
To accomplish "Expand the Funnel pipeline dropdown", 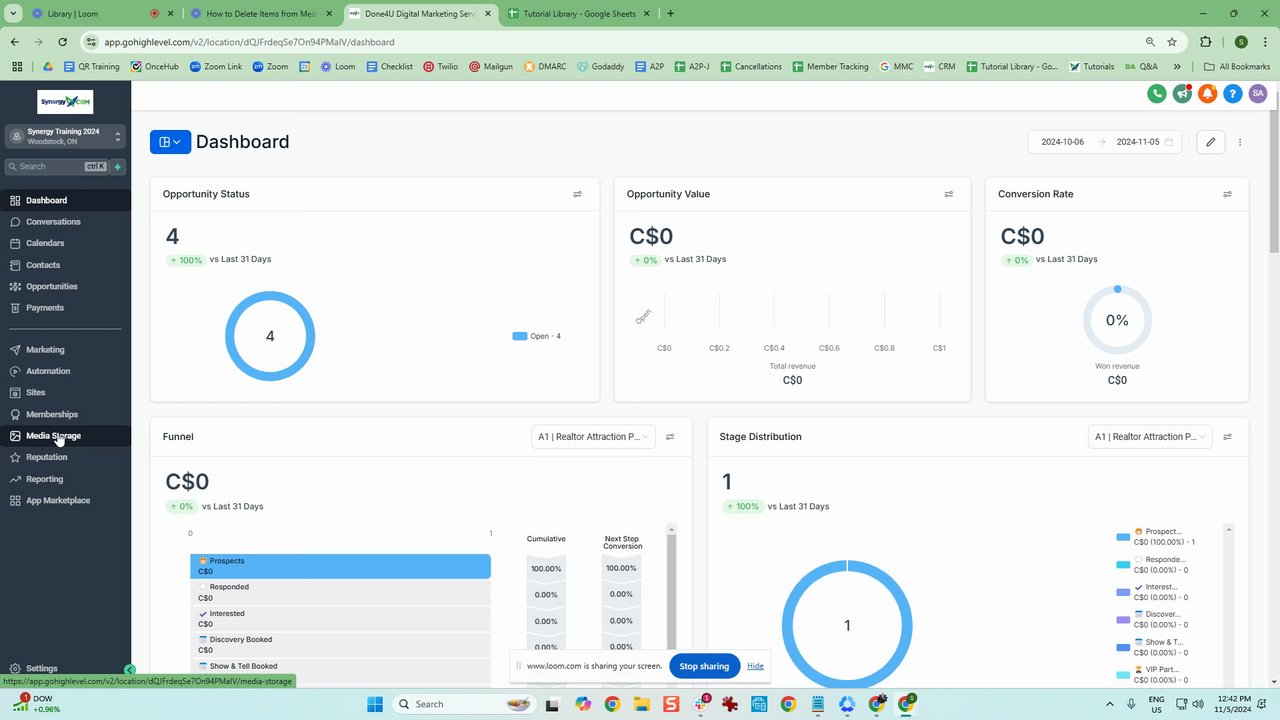I will 594,437.
